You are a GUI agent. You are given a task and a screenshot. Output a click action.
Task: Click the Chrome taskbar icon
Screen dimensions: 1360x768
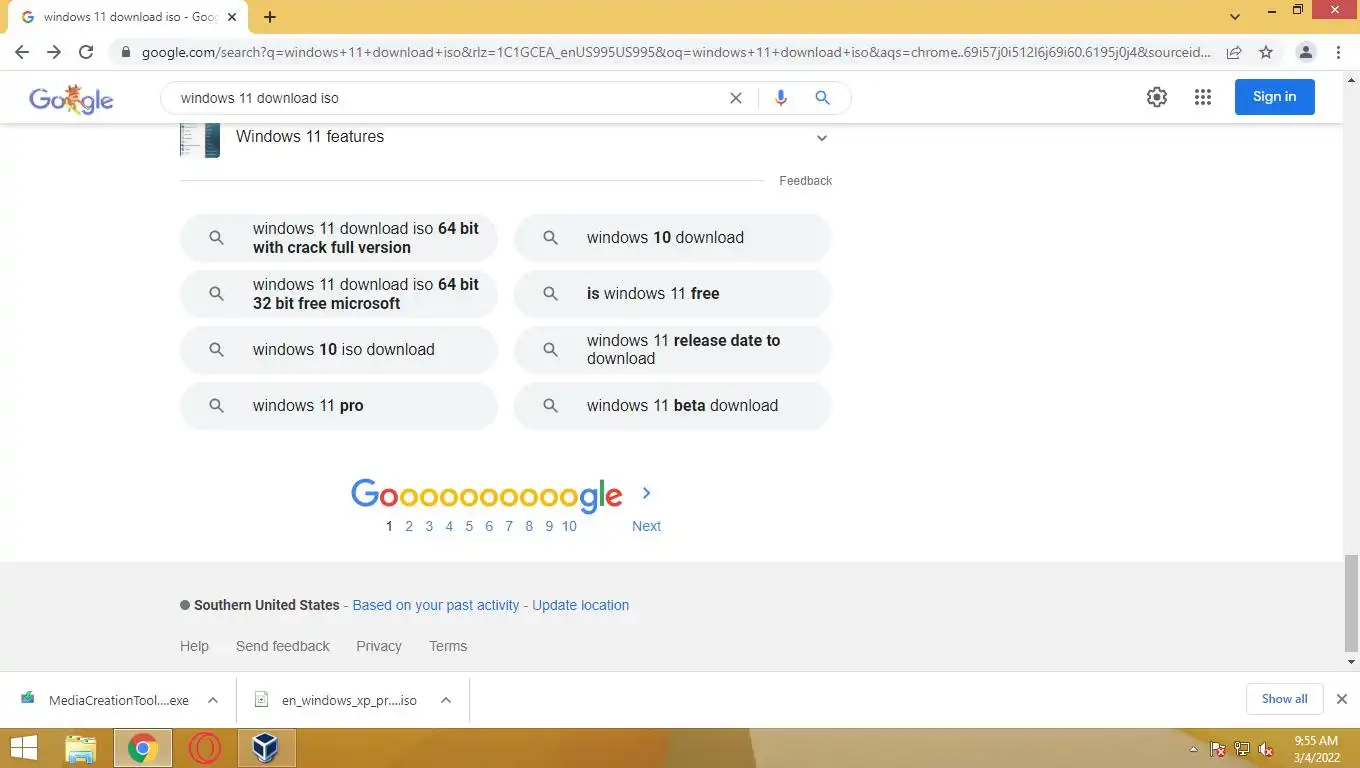143,748
